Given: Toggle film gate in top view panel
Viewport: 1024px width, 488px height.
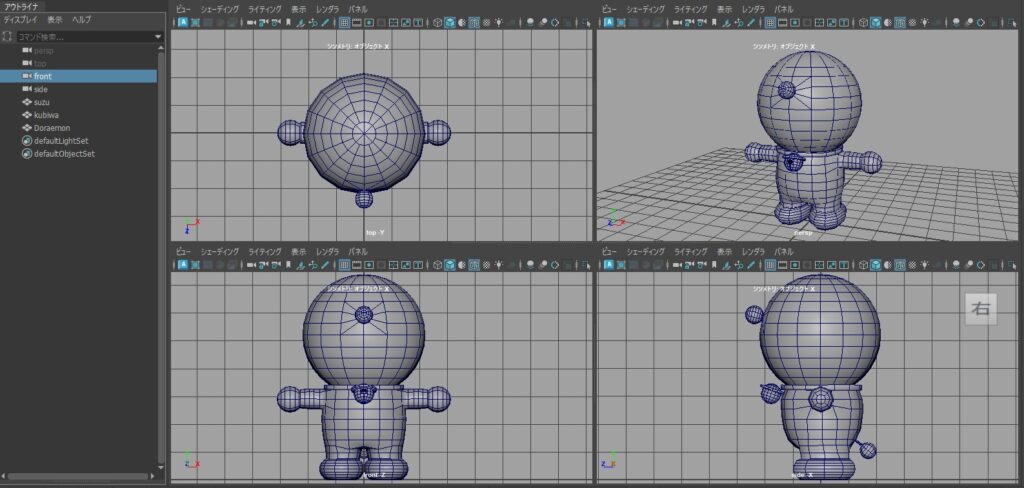Looking at the screenshot, I should pyautogui.click(x=357, y=22).
